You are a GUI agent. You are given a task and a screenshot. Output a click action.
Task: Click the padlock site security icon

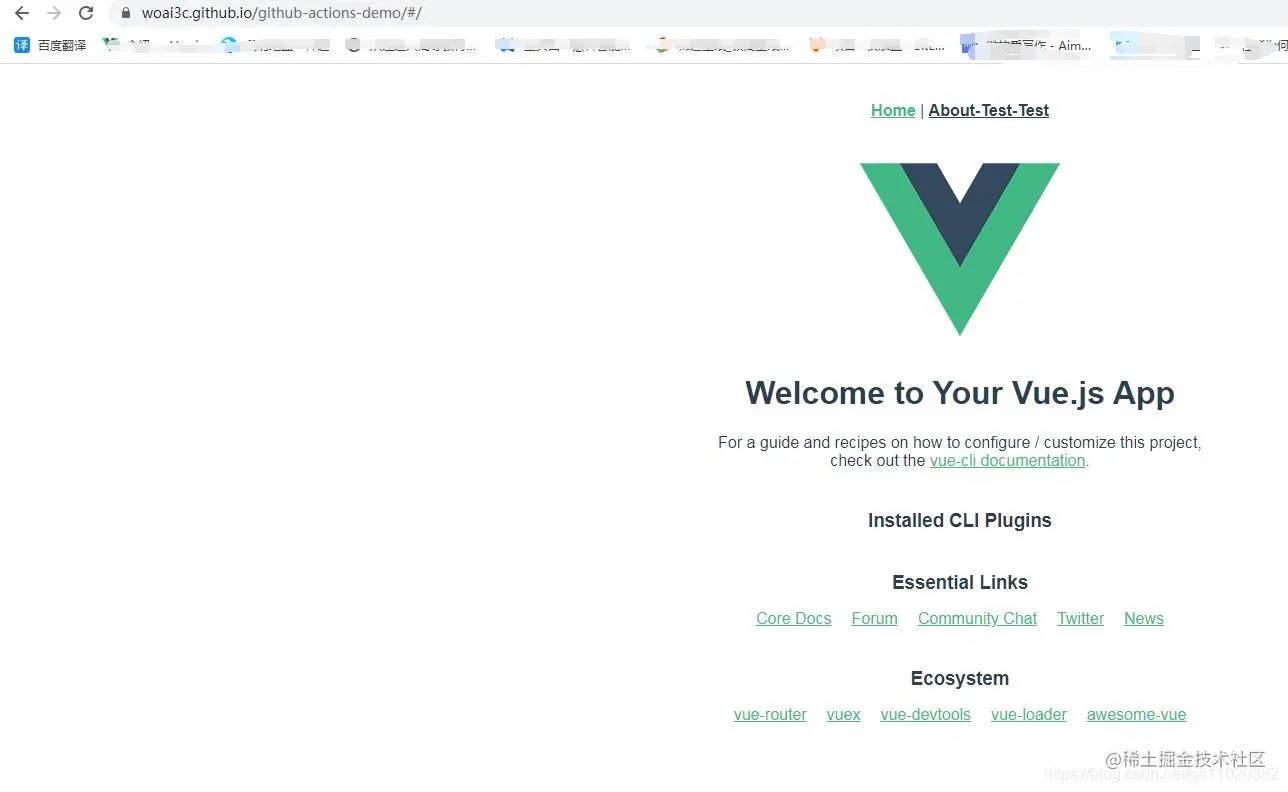tap(125, 13)
